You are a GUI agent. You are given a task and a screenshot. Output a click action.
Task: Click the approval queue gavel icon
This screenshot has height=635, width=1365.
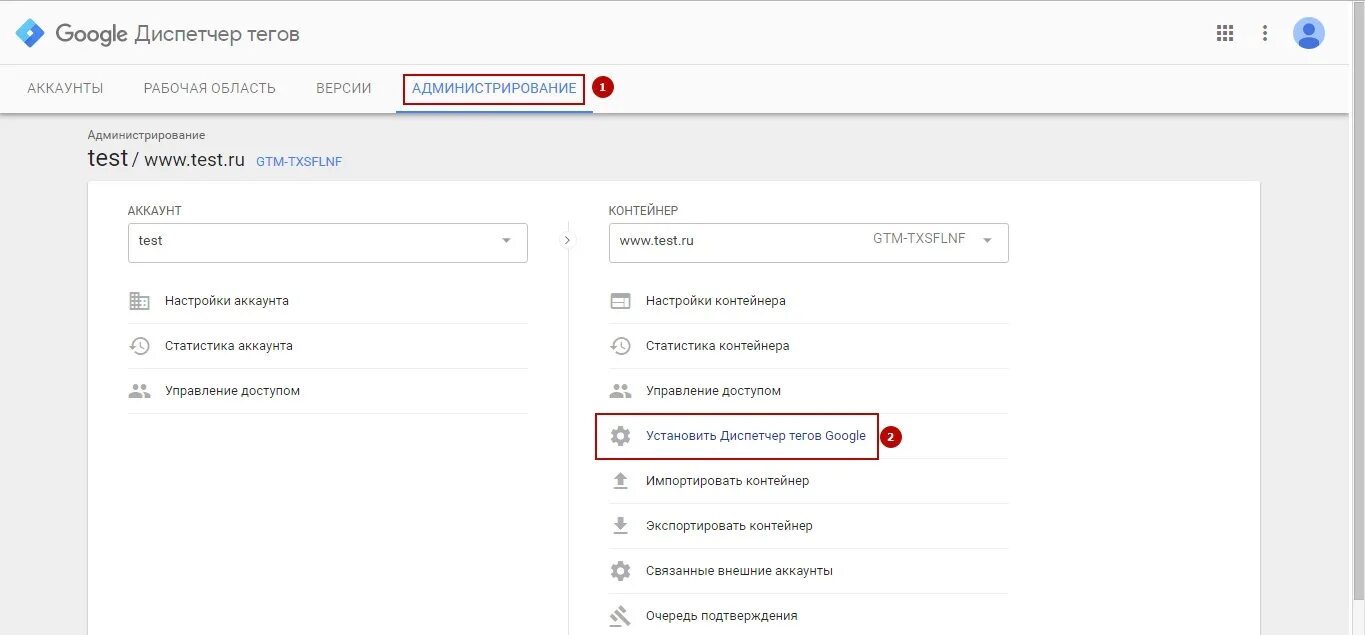pyautogui.click(x=620, y=616)
